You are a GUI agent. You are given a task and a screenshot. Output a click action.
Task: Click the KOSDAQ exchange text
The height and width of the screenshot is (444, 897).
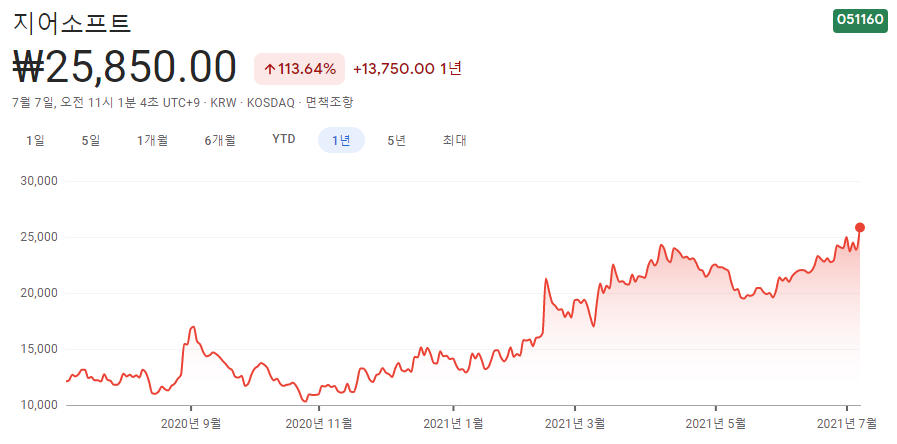270,103
